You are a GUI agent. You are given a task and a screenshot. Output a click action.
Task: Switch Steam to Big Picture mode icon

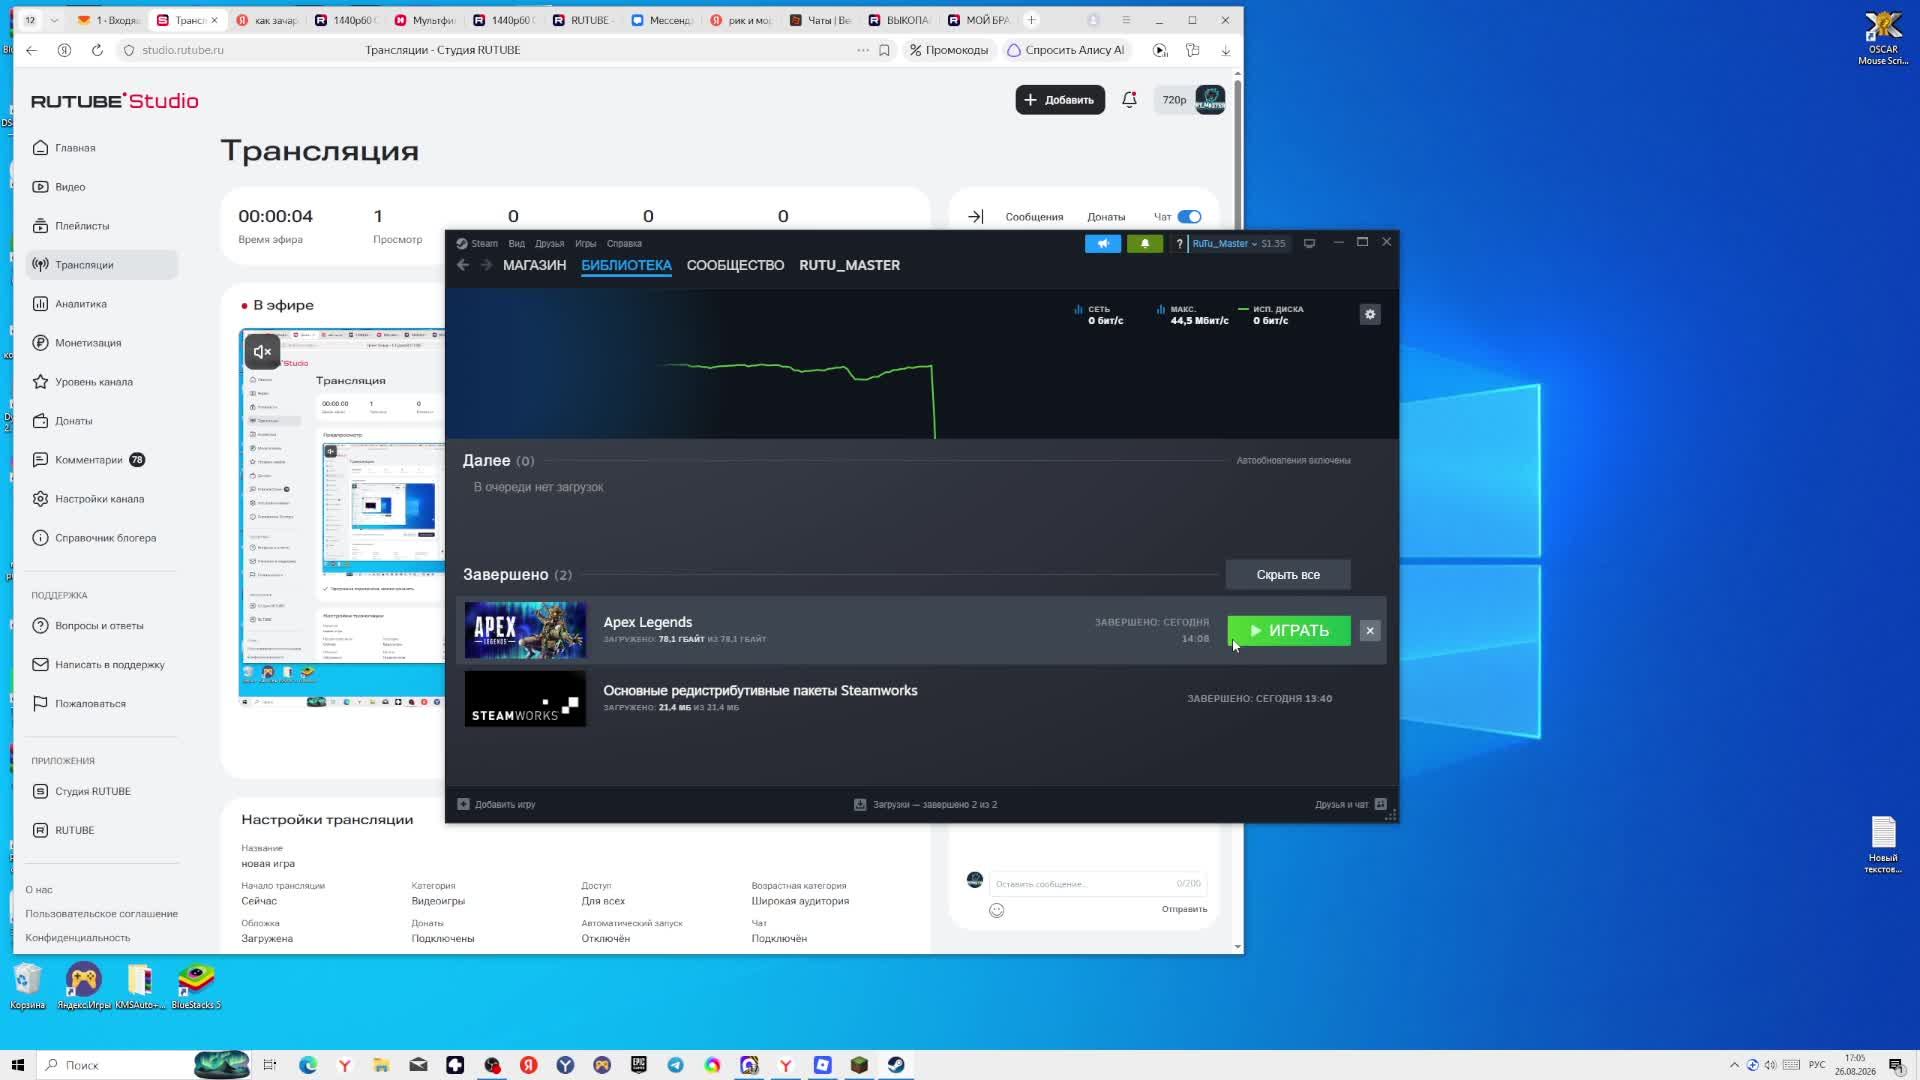(1309, 243)
